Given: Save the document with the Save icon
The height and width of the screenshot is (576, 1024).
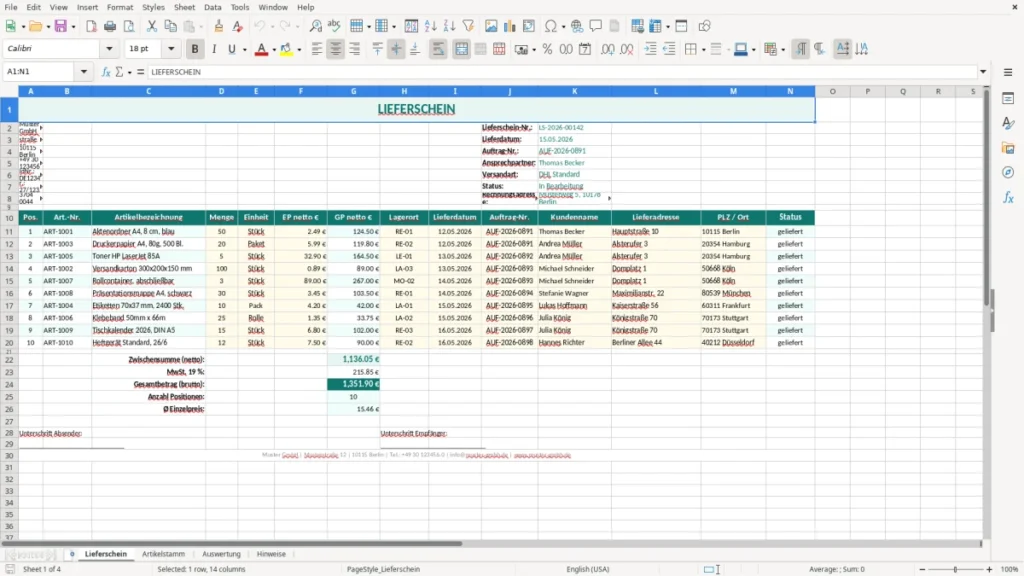Looking at the screenshot, I should 61,26.
